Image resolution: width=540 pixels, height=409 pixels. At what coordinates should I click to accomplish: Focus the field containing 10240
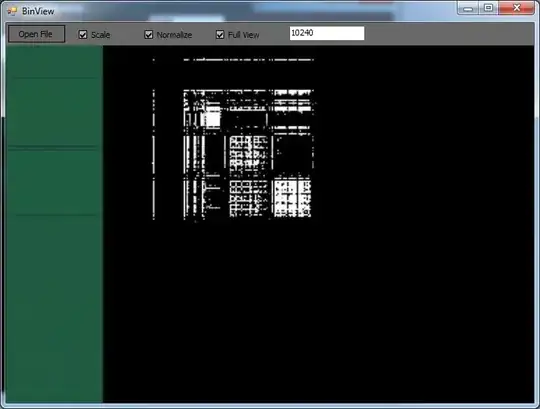click(x=327, y=33)
